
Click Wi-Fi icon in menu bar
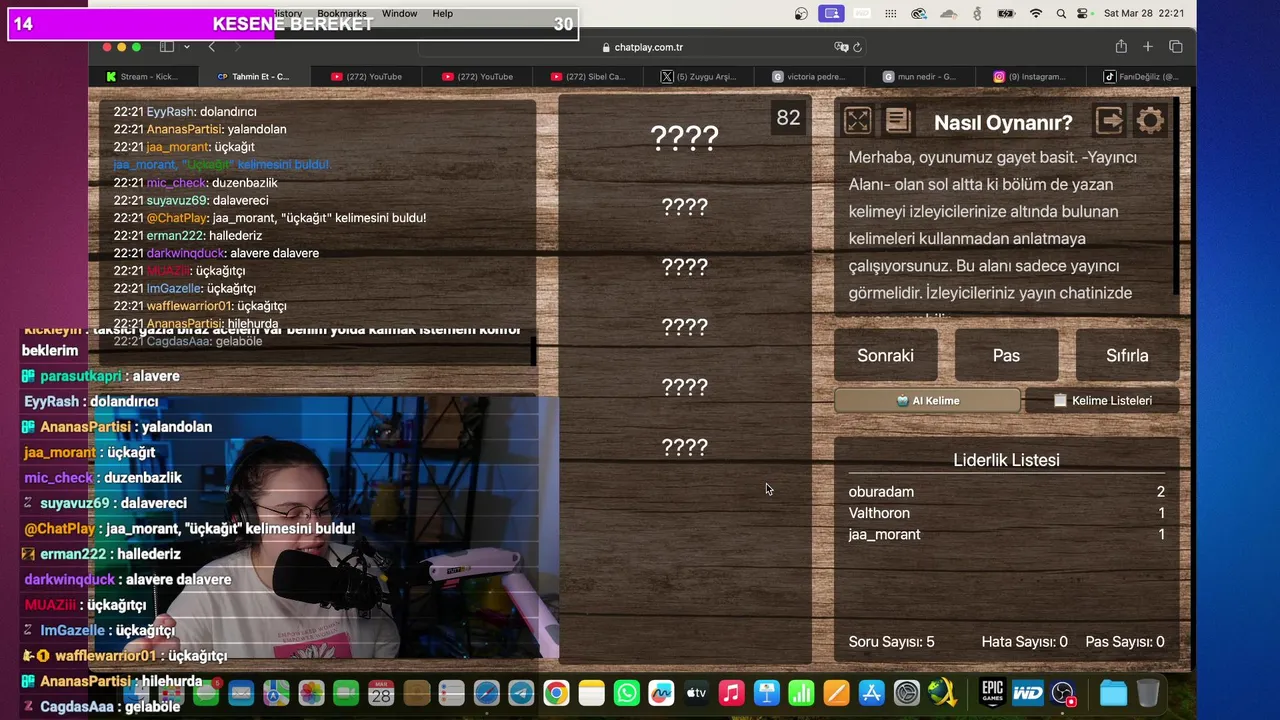pyautogui.click(x=1035, y=14)
